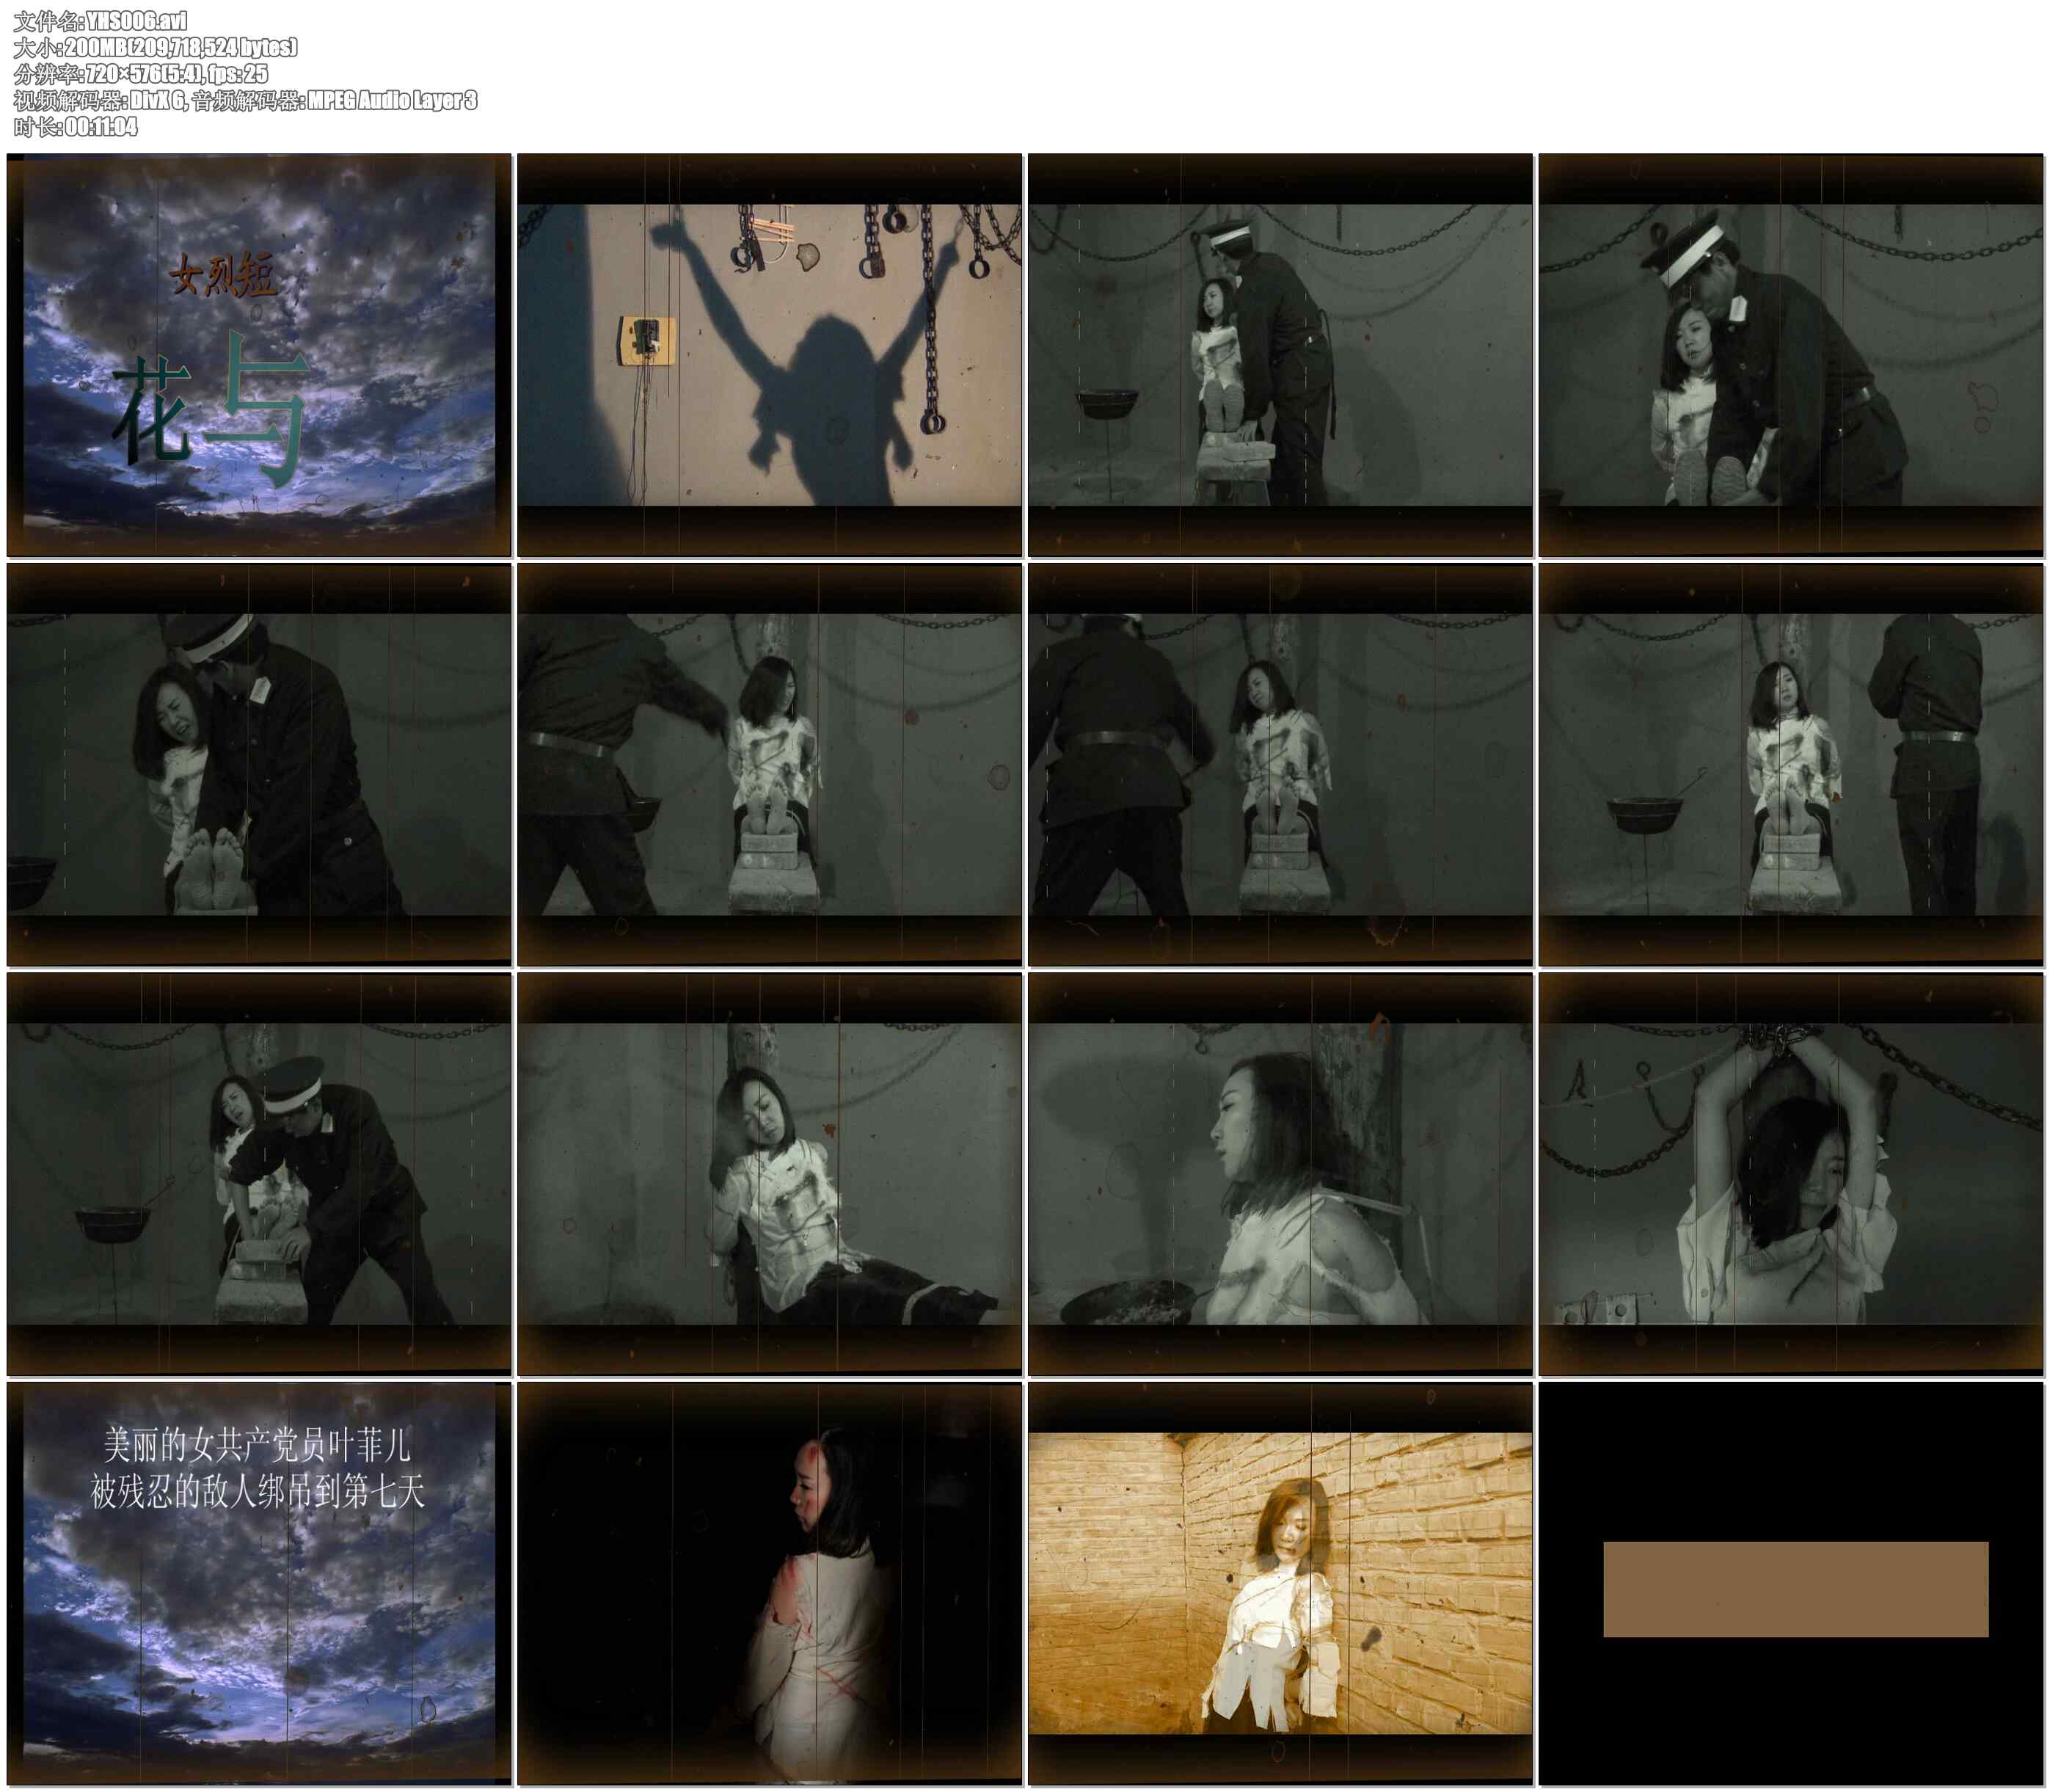Click the brown rectangle in the black frame
This screenshot has height=1792, width=2050.
(x=1795, y=1589)
